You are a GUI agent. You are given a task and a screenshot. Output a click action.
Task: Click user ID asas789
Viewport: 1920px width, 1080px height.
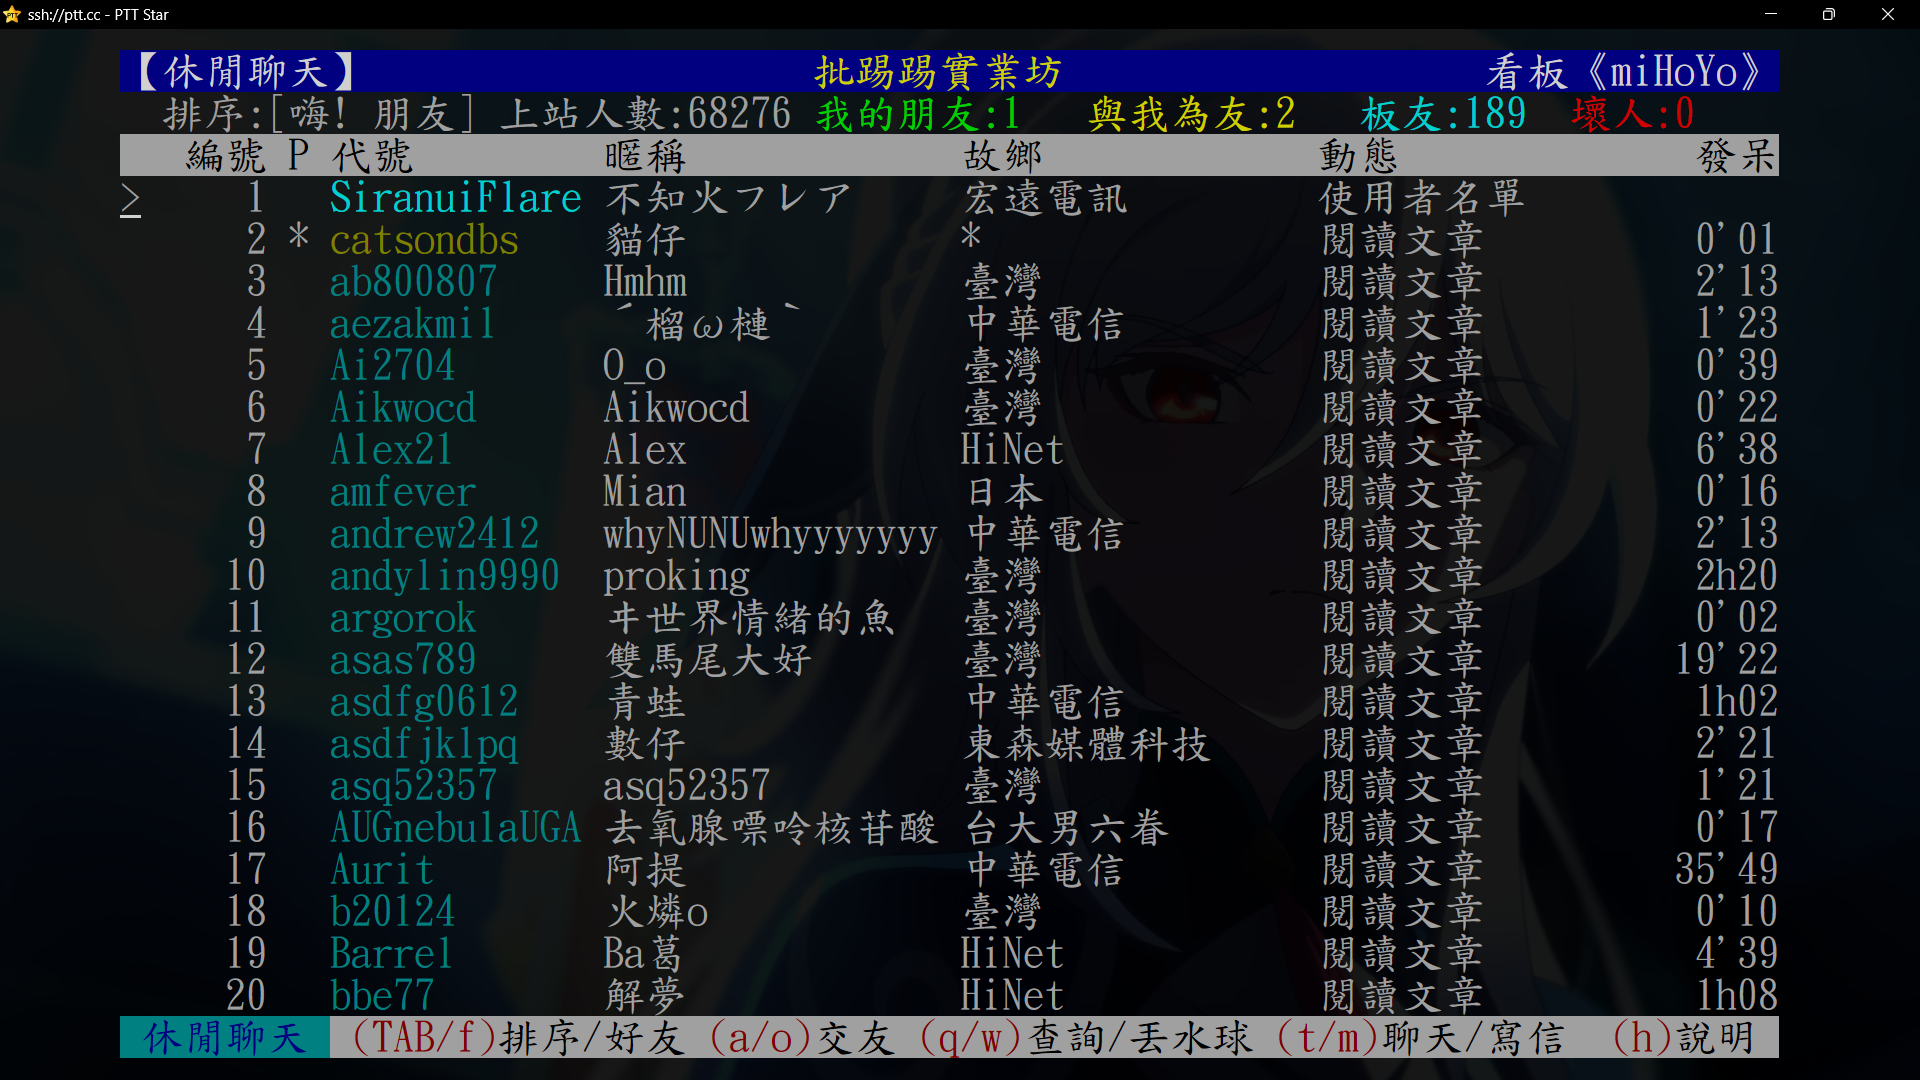(x=402, y=660)
